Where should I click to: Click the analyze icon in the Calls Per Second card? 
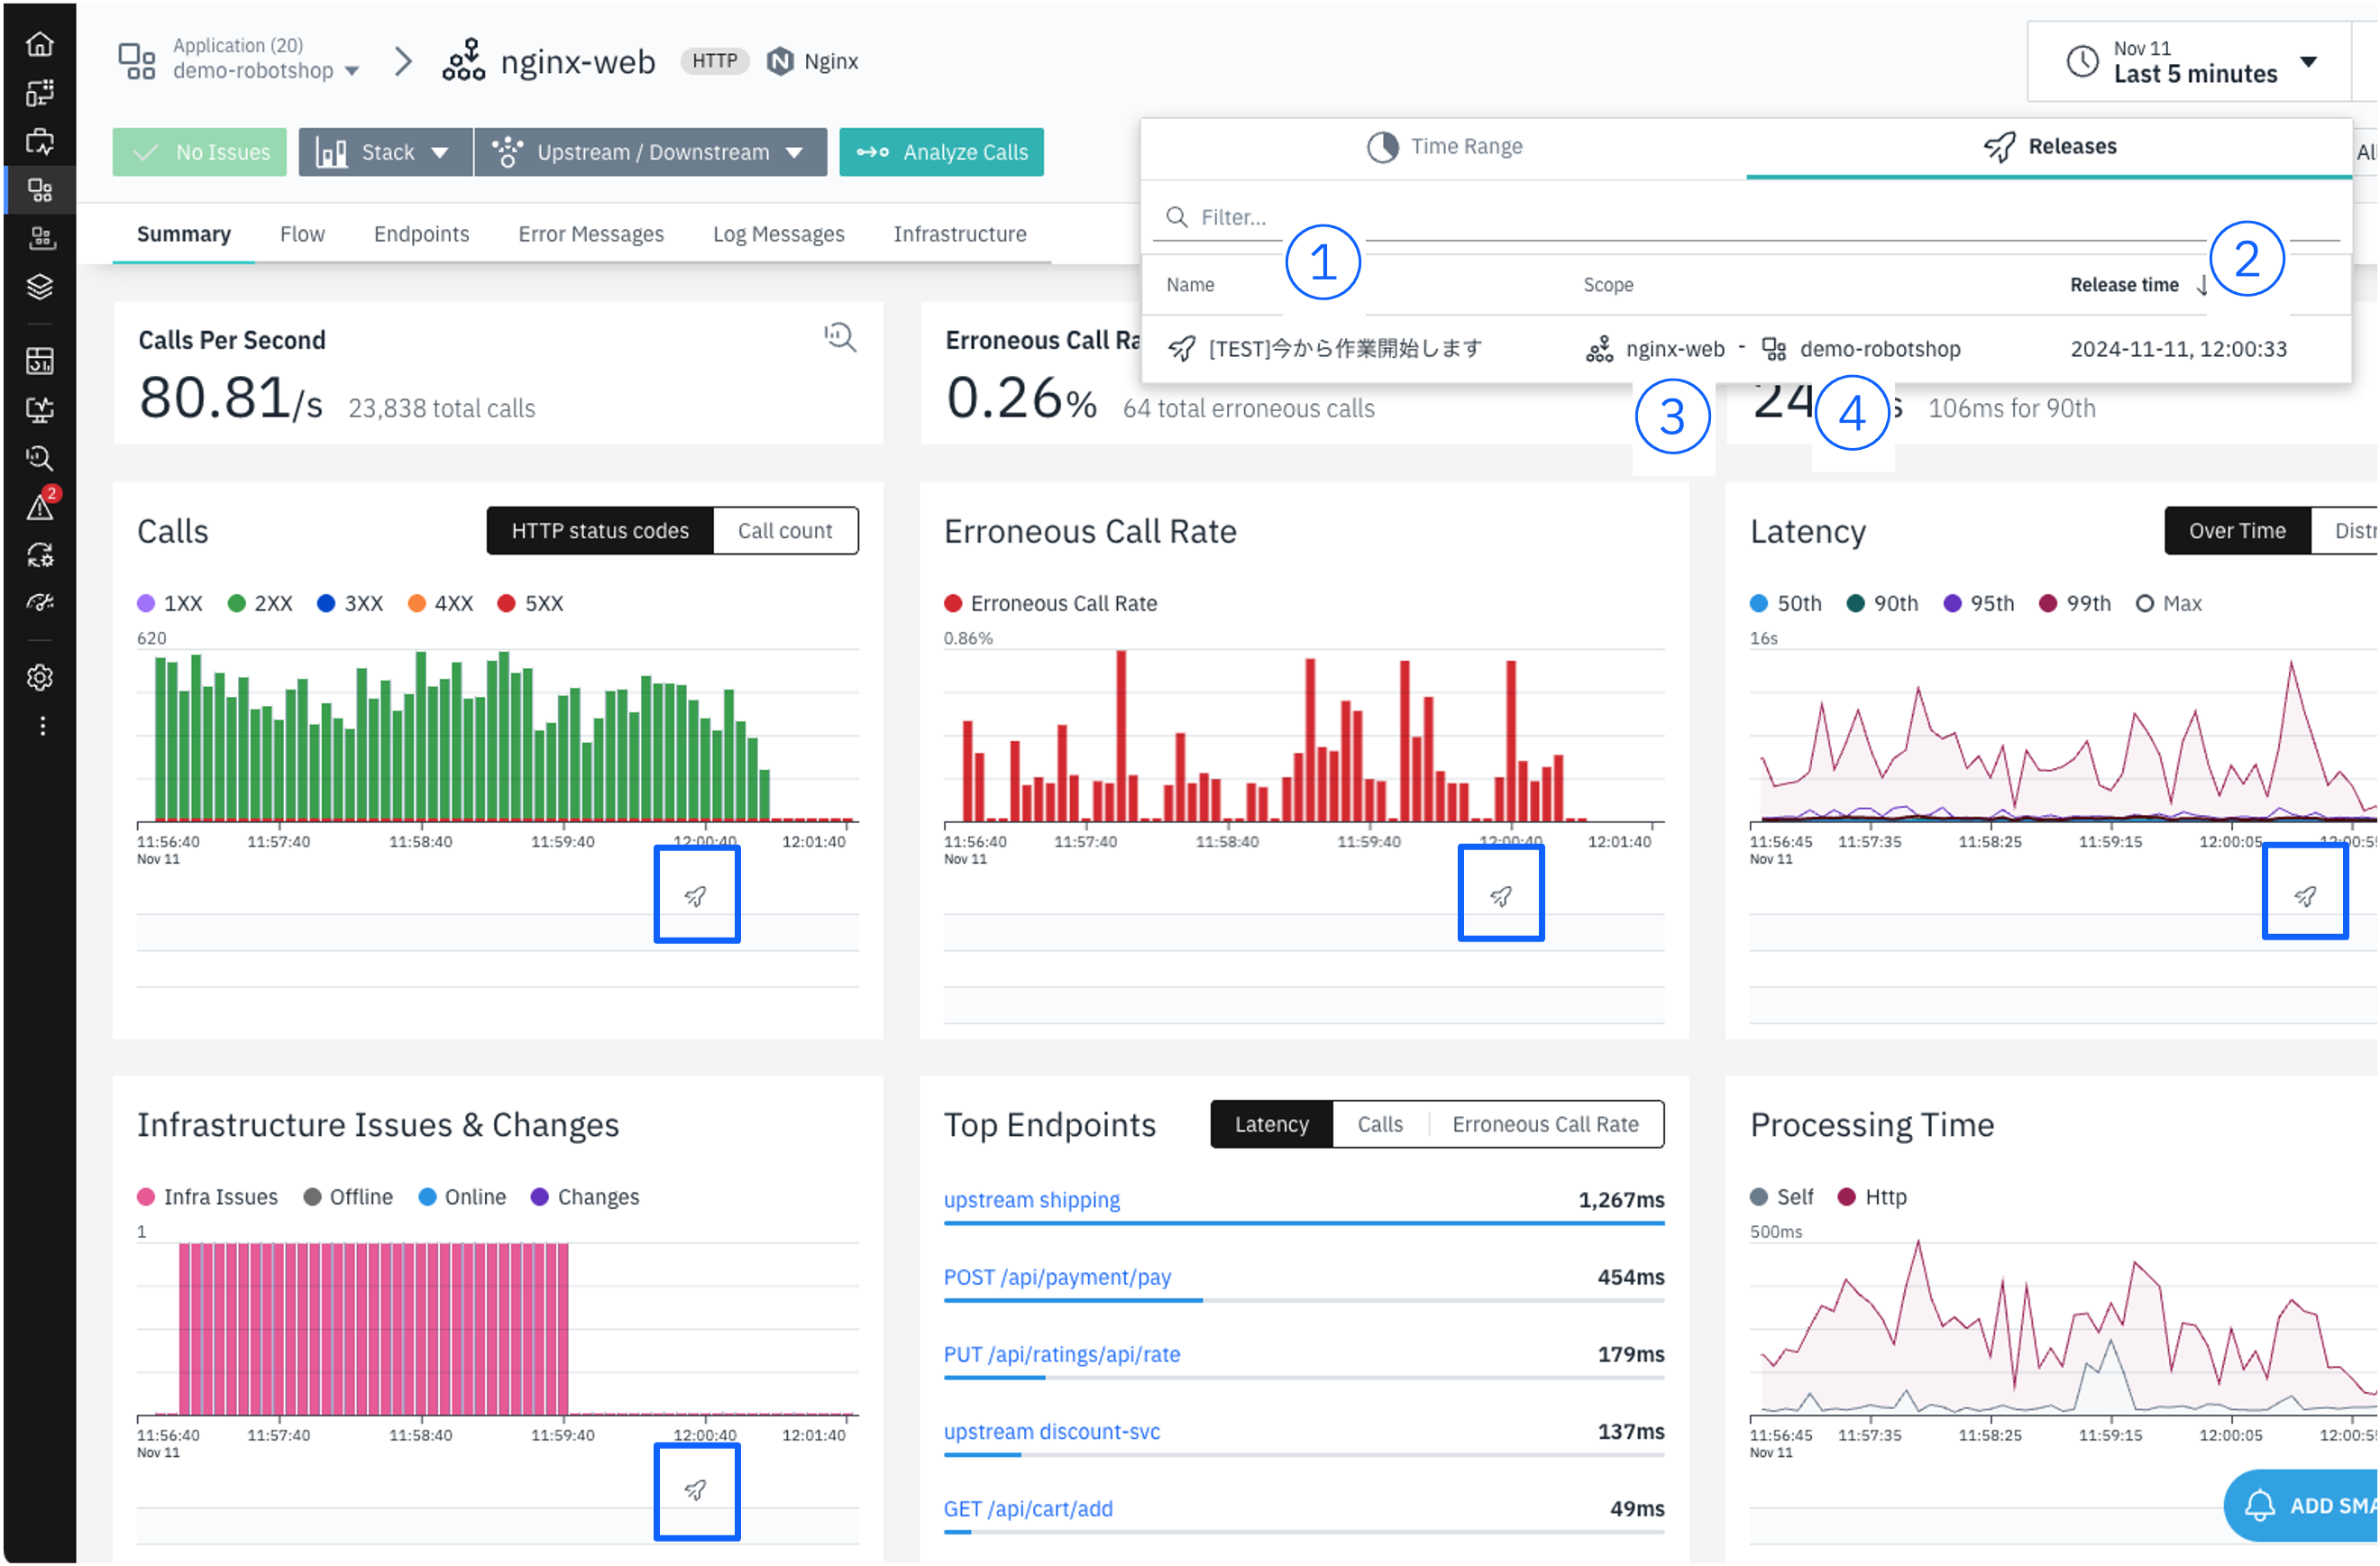click(x=840, y=338)
